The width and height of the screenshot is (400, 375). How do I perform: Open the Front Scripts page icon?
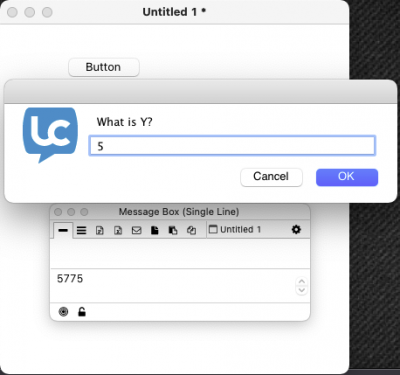(155, 230)
